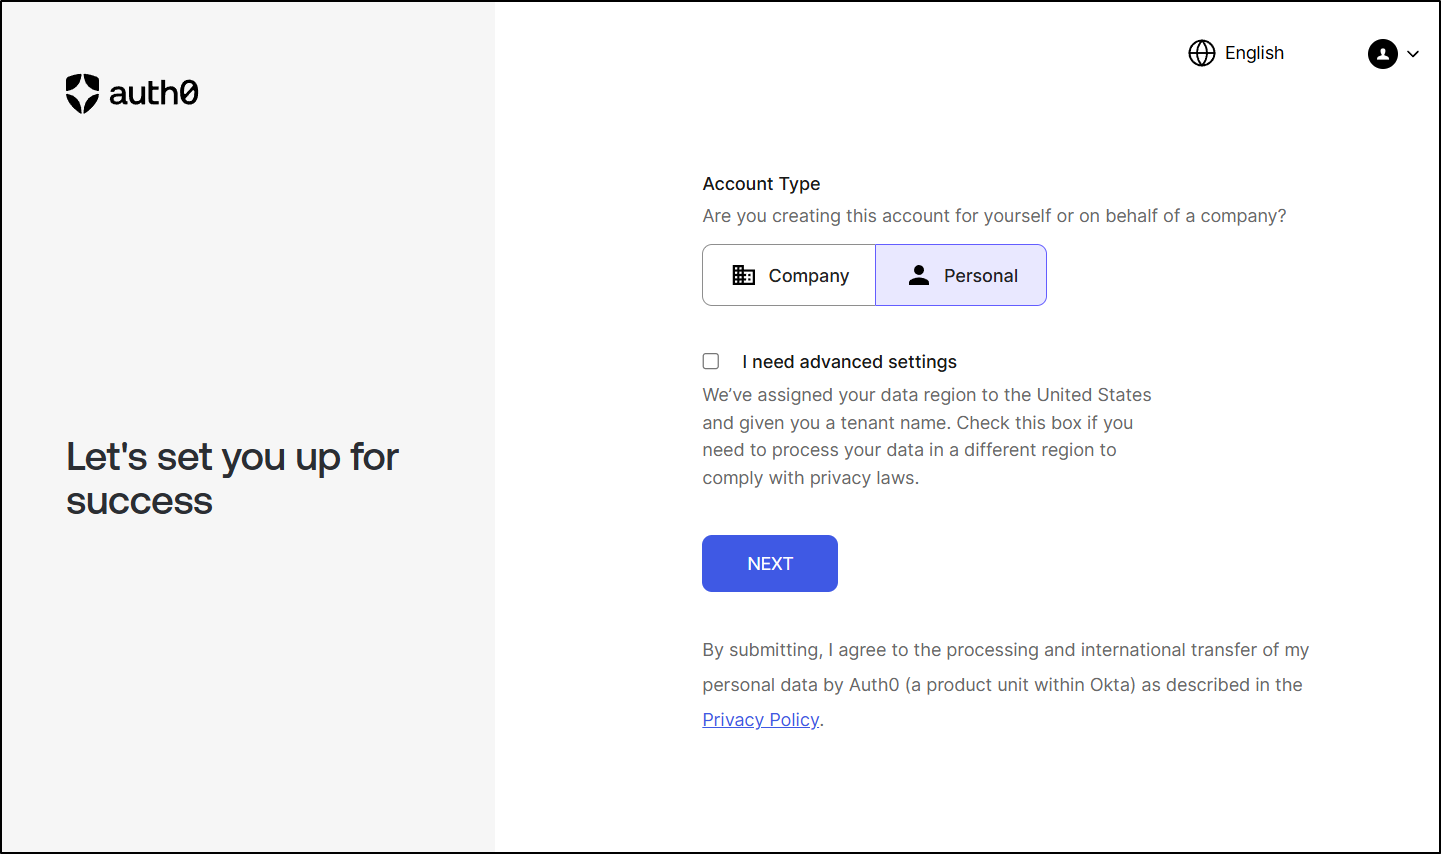Open the English language selector
Image resolution: width=1441 pixels, height=854 pixels.
1237,53
